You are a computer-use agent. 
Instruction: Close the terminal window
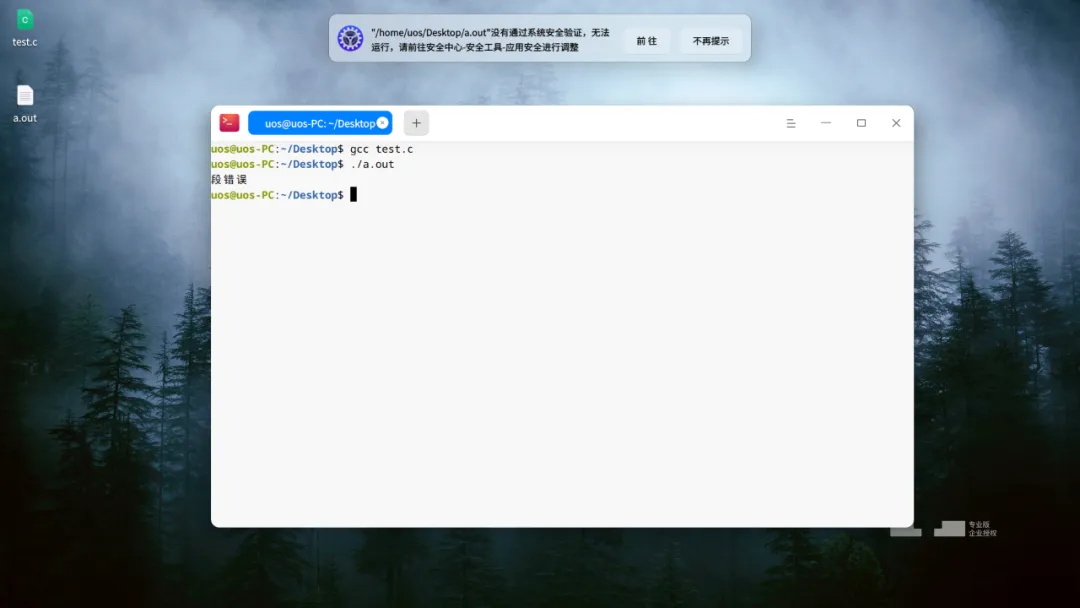pyautogui.click(x=896, y=123)
